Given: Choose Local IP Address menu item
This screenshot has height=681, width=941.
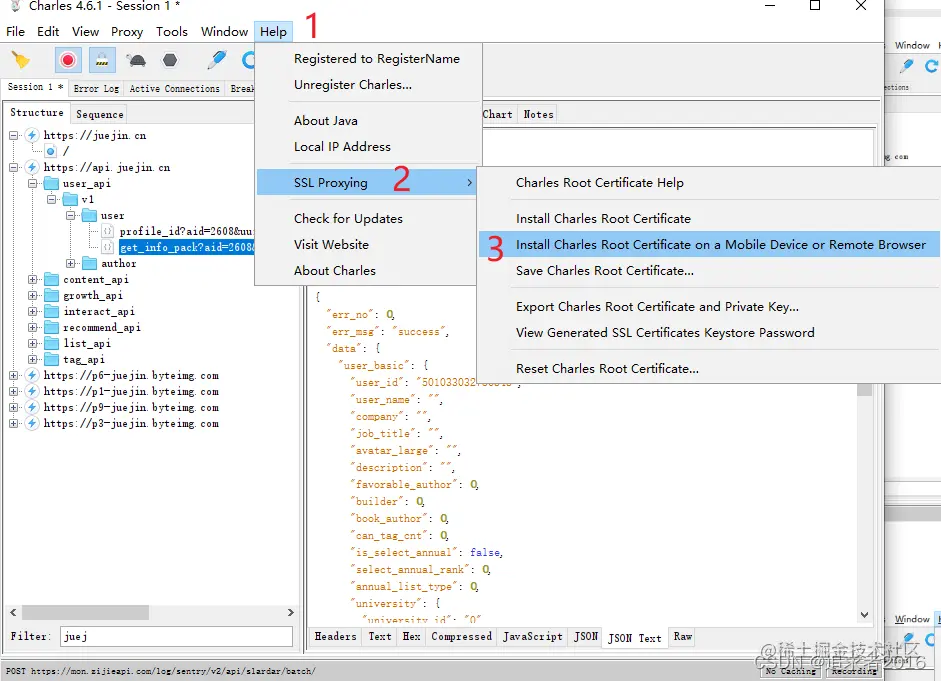Looking at the screenshot, I should pos(342,146).
